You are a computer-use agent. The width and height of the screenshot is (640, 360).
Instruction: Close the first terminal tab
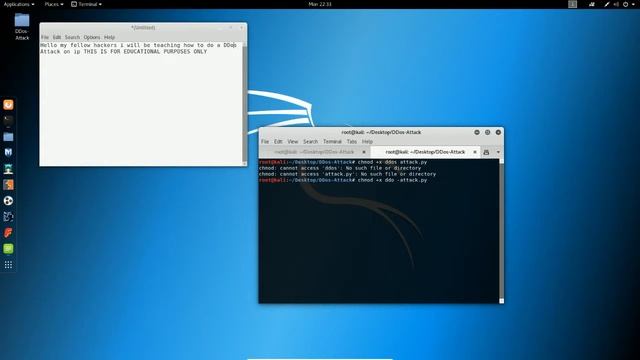(x=364, y=152)
